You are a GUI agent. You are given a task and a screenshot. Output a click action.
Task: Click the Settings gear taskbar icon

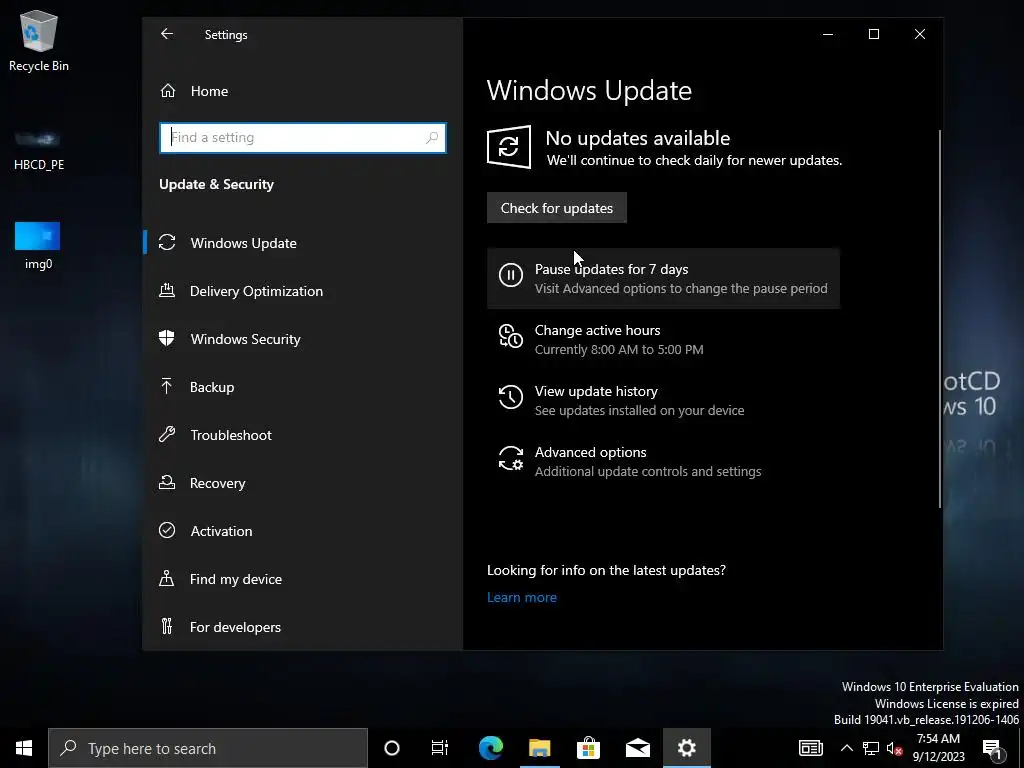pos(686,748)
